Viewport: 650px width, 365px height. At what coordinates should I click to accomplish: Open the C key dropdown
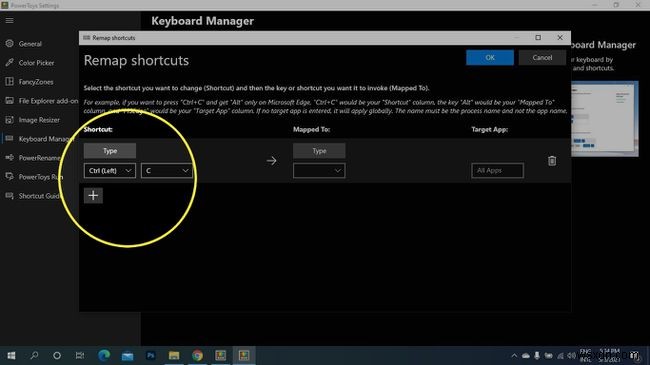tap(167, 170)
